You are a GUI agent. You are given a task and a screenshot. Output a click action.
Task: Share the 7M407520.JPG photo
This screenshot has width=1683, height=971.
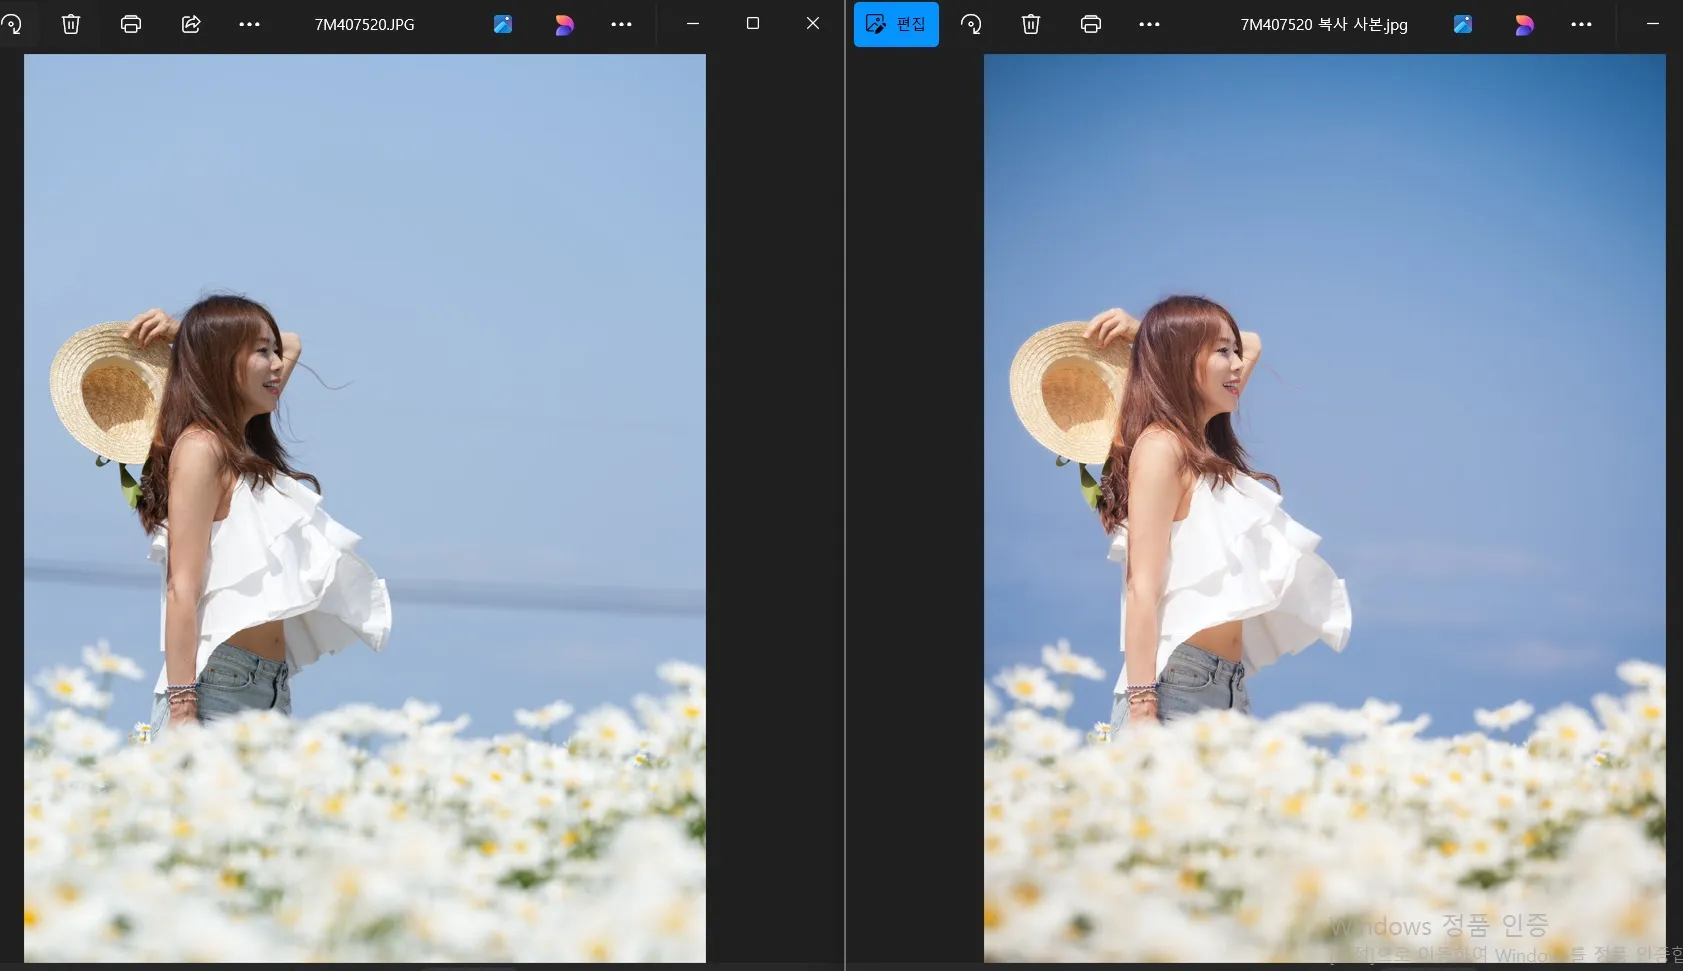point(191,24)
